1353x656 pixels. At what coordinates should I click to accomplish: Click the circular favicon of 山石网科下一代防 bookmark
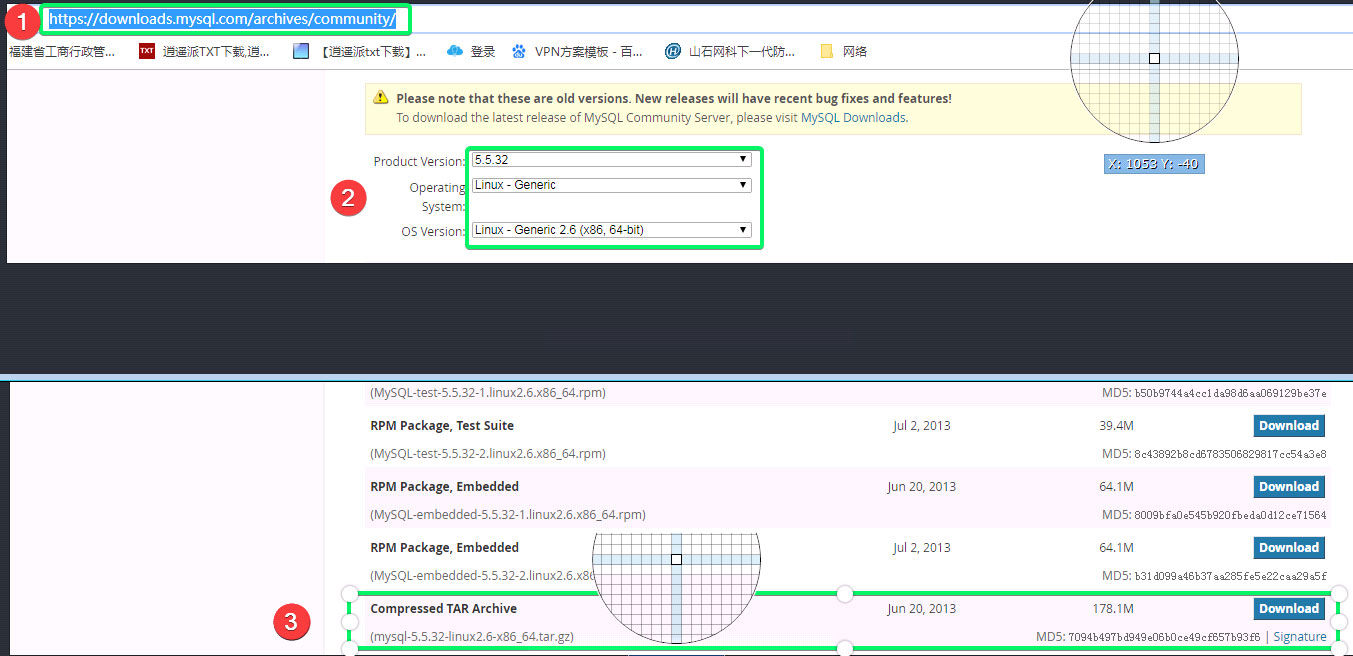673,51
